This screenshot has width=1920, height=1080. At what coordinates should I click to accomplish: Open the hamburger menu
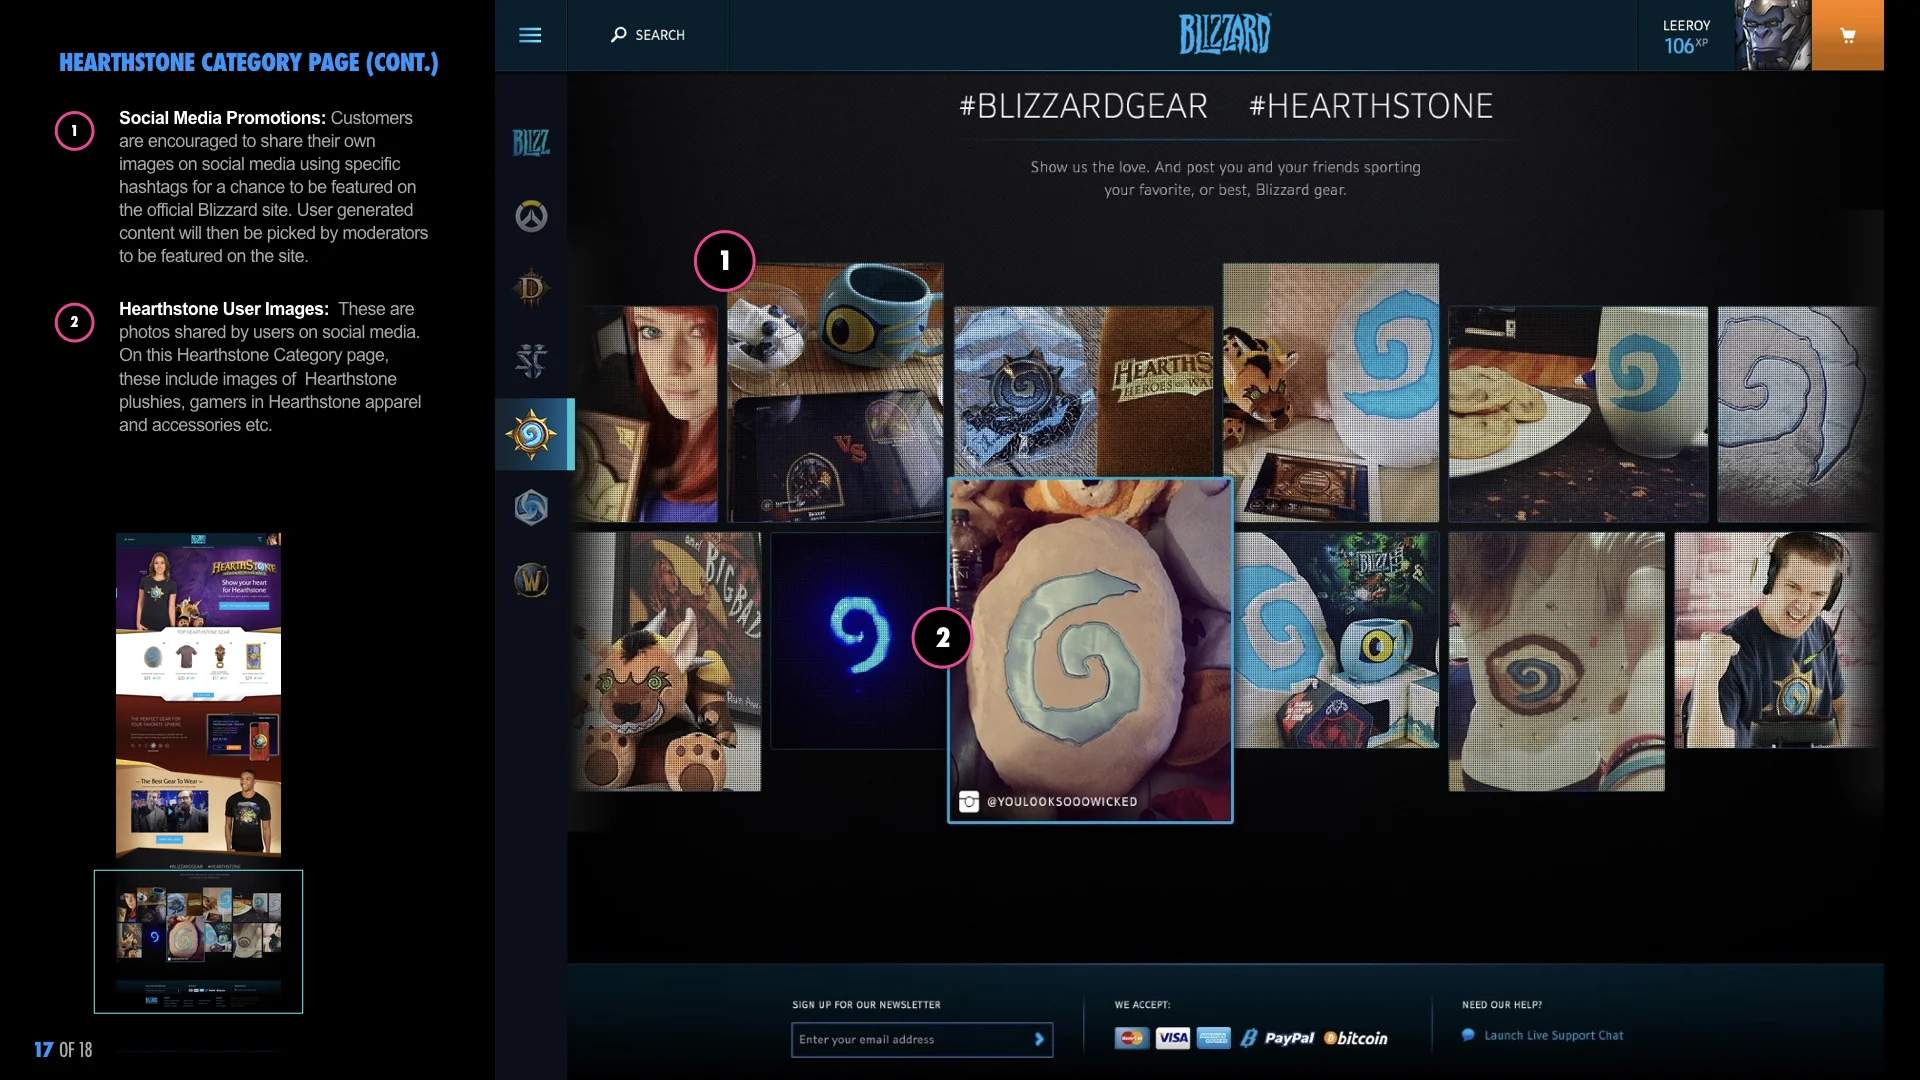point(530,35)
